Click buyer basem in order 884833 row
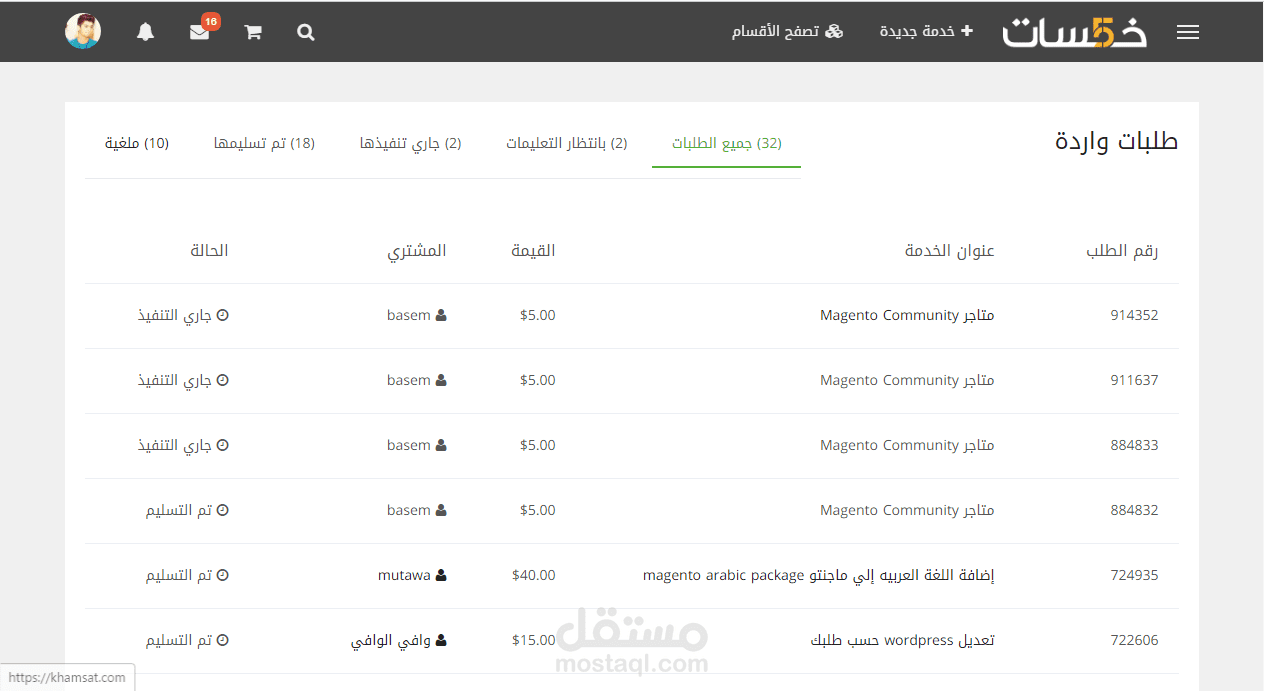The height and width of the screenshot is (691, 1264). (x=417, y=445)
